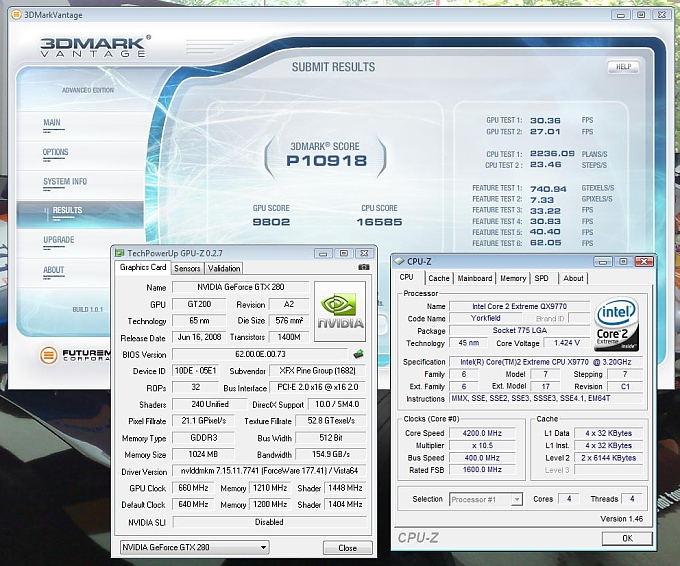This screenshot has width=680, height=566.
Task: Select the CPU tab in CPU-Z
Action: [407, 277]
